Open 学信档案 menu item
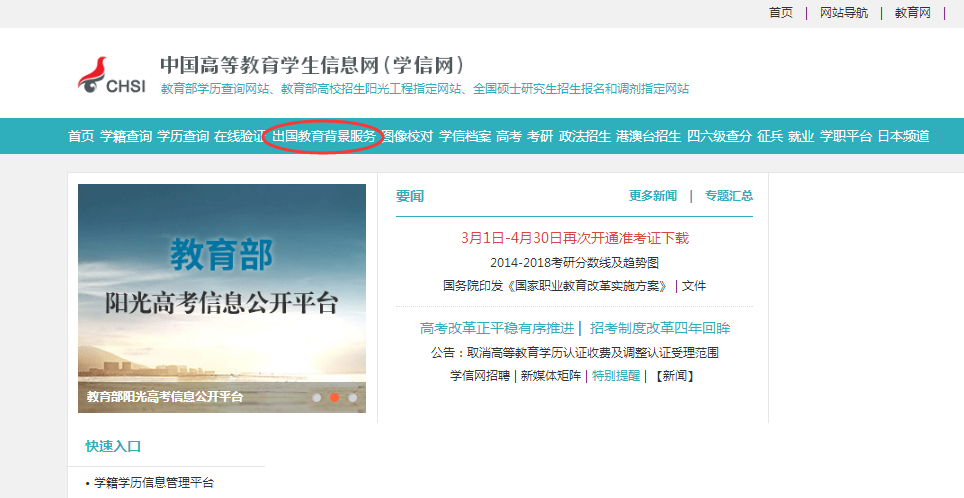This screenshot has height=498, width=964. click(x=465, y=136)
